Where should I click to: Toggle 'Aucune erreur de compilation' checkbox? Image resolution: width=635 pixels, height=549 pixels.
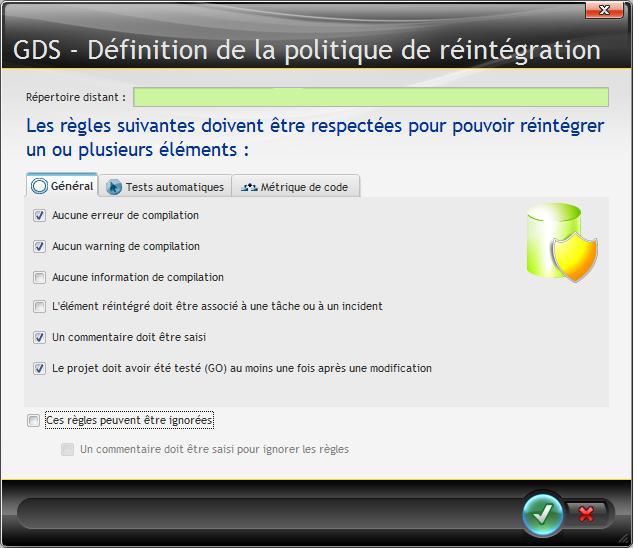click(x=40, y=216)
